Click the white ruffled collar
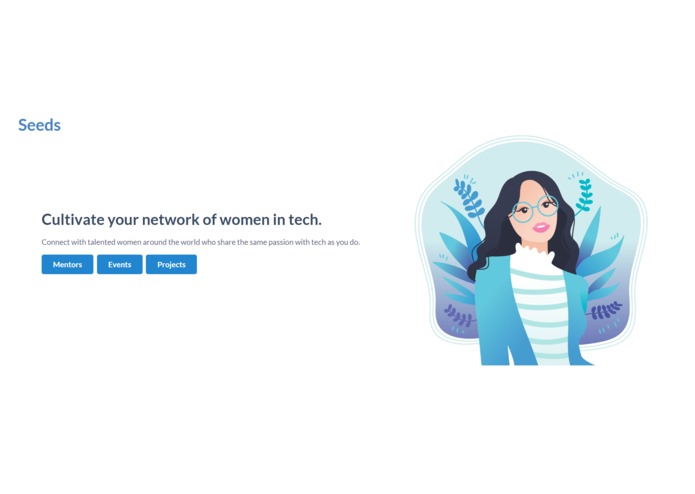 535,255
